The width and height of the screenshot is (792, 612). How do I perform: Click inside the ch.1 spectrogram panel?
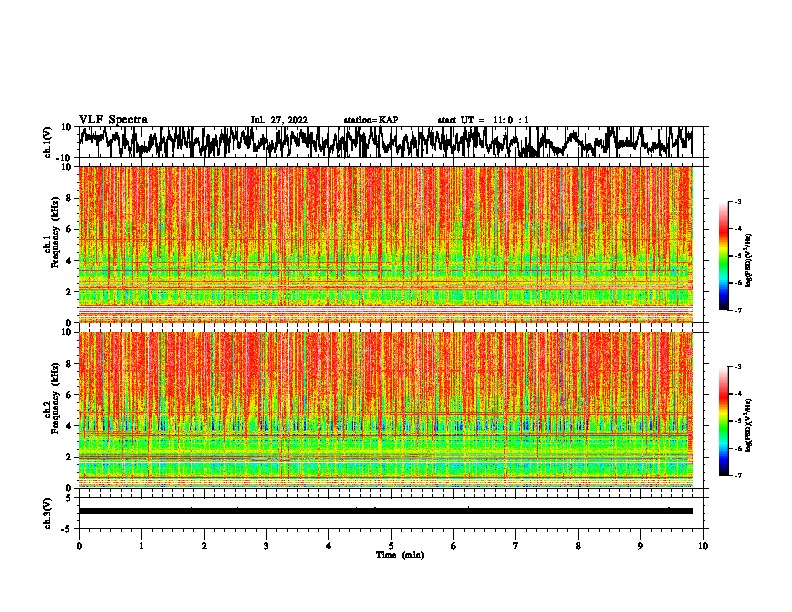385,244
